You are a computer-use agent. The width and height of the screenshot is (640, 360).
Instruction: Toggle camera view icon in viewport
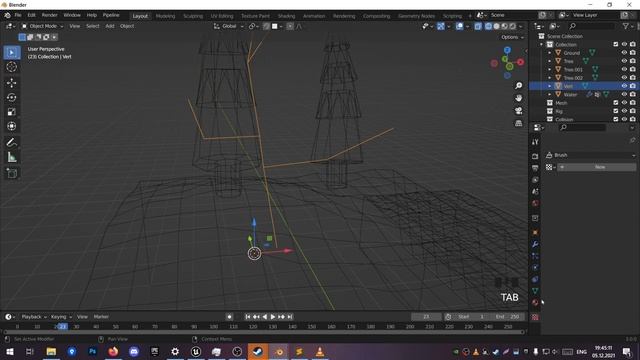(x=518, y=111)
